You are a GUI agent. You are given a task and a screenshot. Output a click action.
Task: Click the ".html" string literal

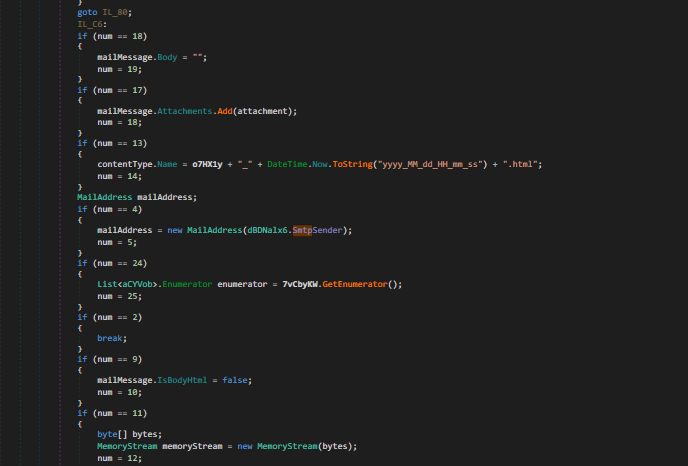pos(520,163)
